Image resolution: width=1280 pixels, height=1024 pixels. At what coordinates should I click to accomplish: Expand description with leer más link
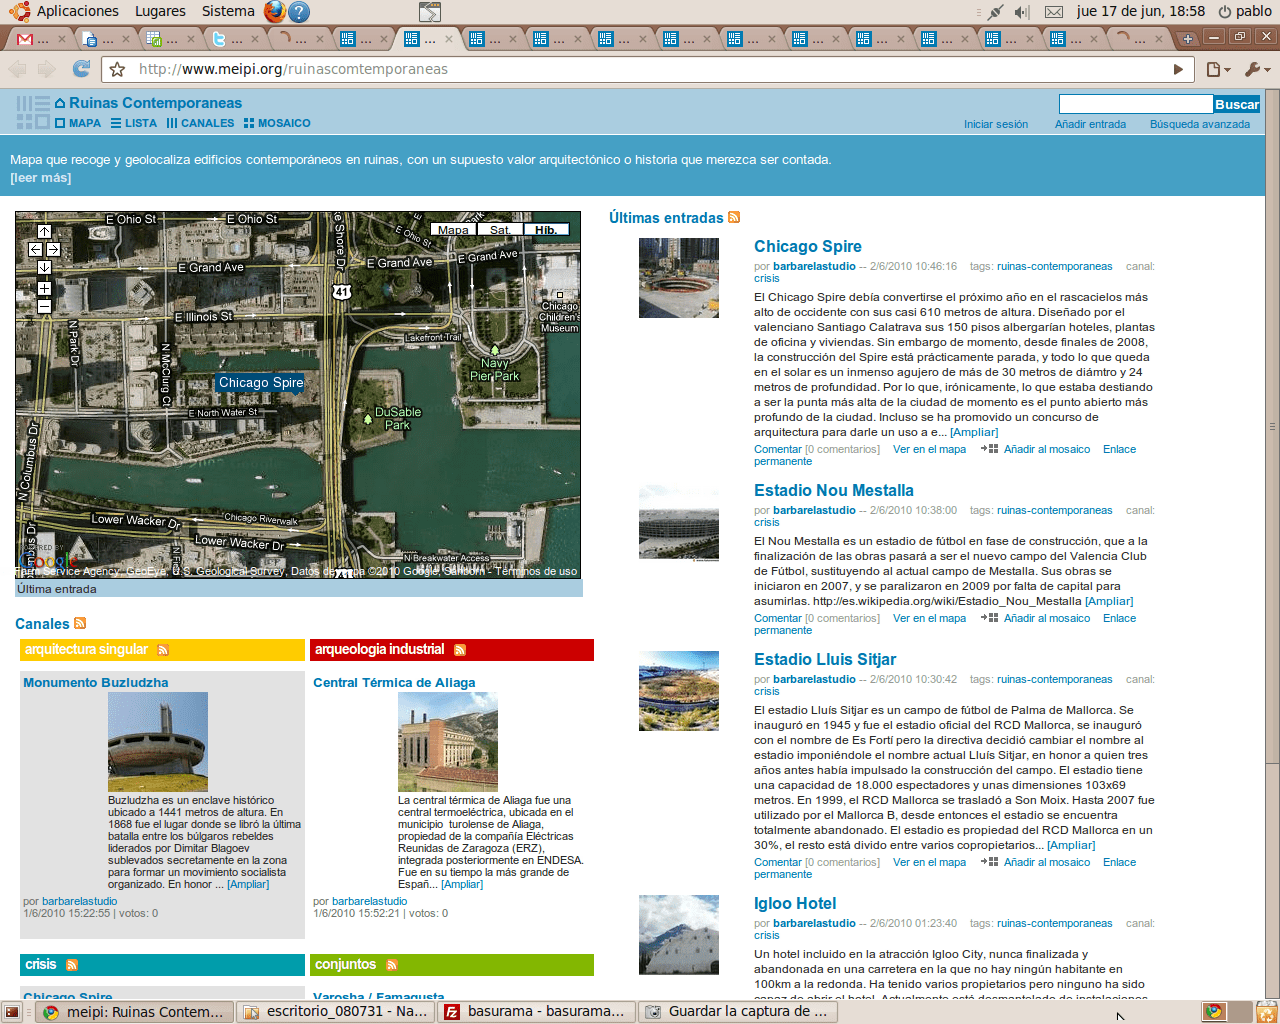click(x=41, y=178)
